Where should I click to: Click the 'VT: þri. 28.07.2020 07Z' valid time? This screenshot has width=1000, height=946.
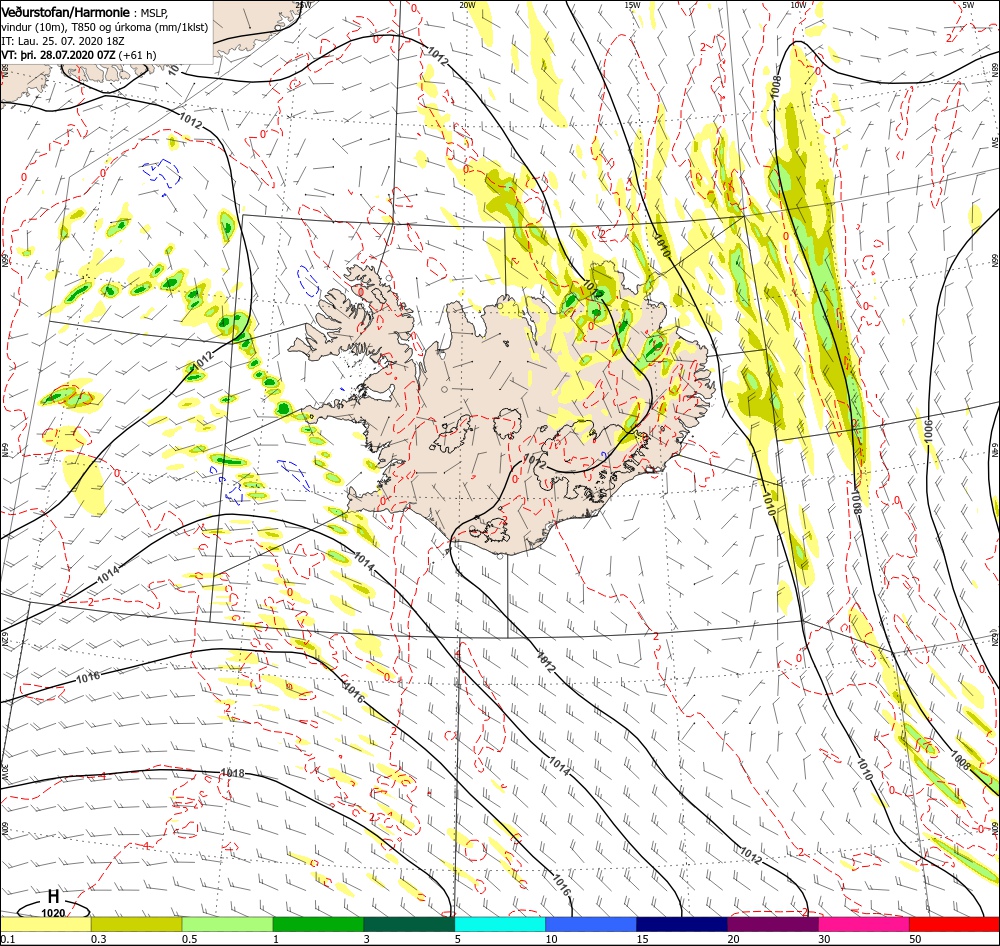point(58,55)
